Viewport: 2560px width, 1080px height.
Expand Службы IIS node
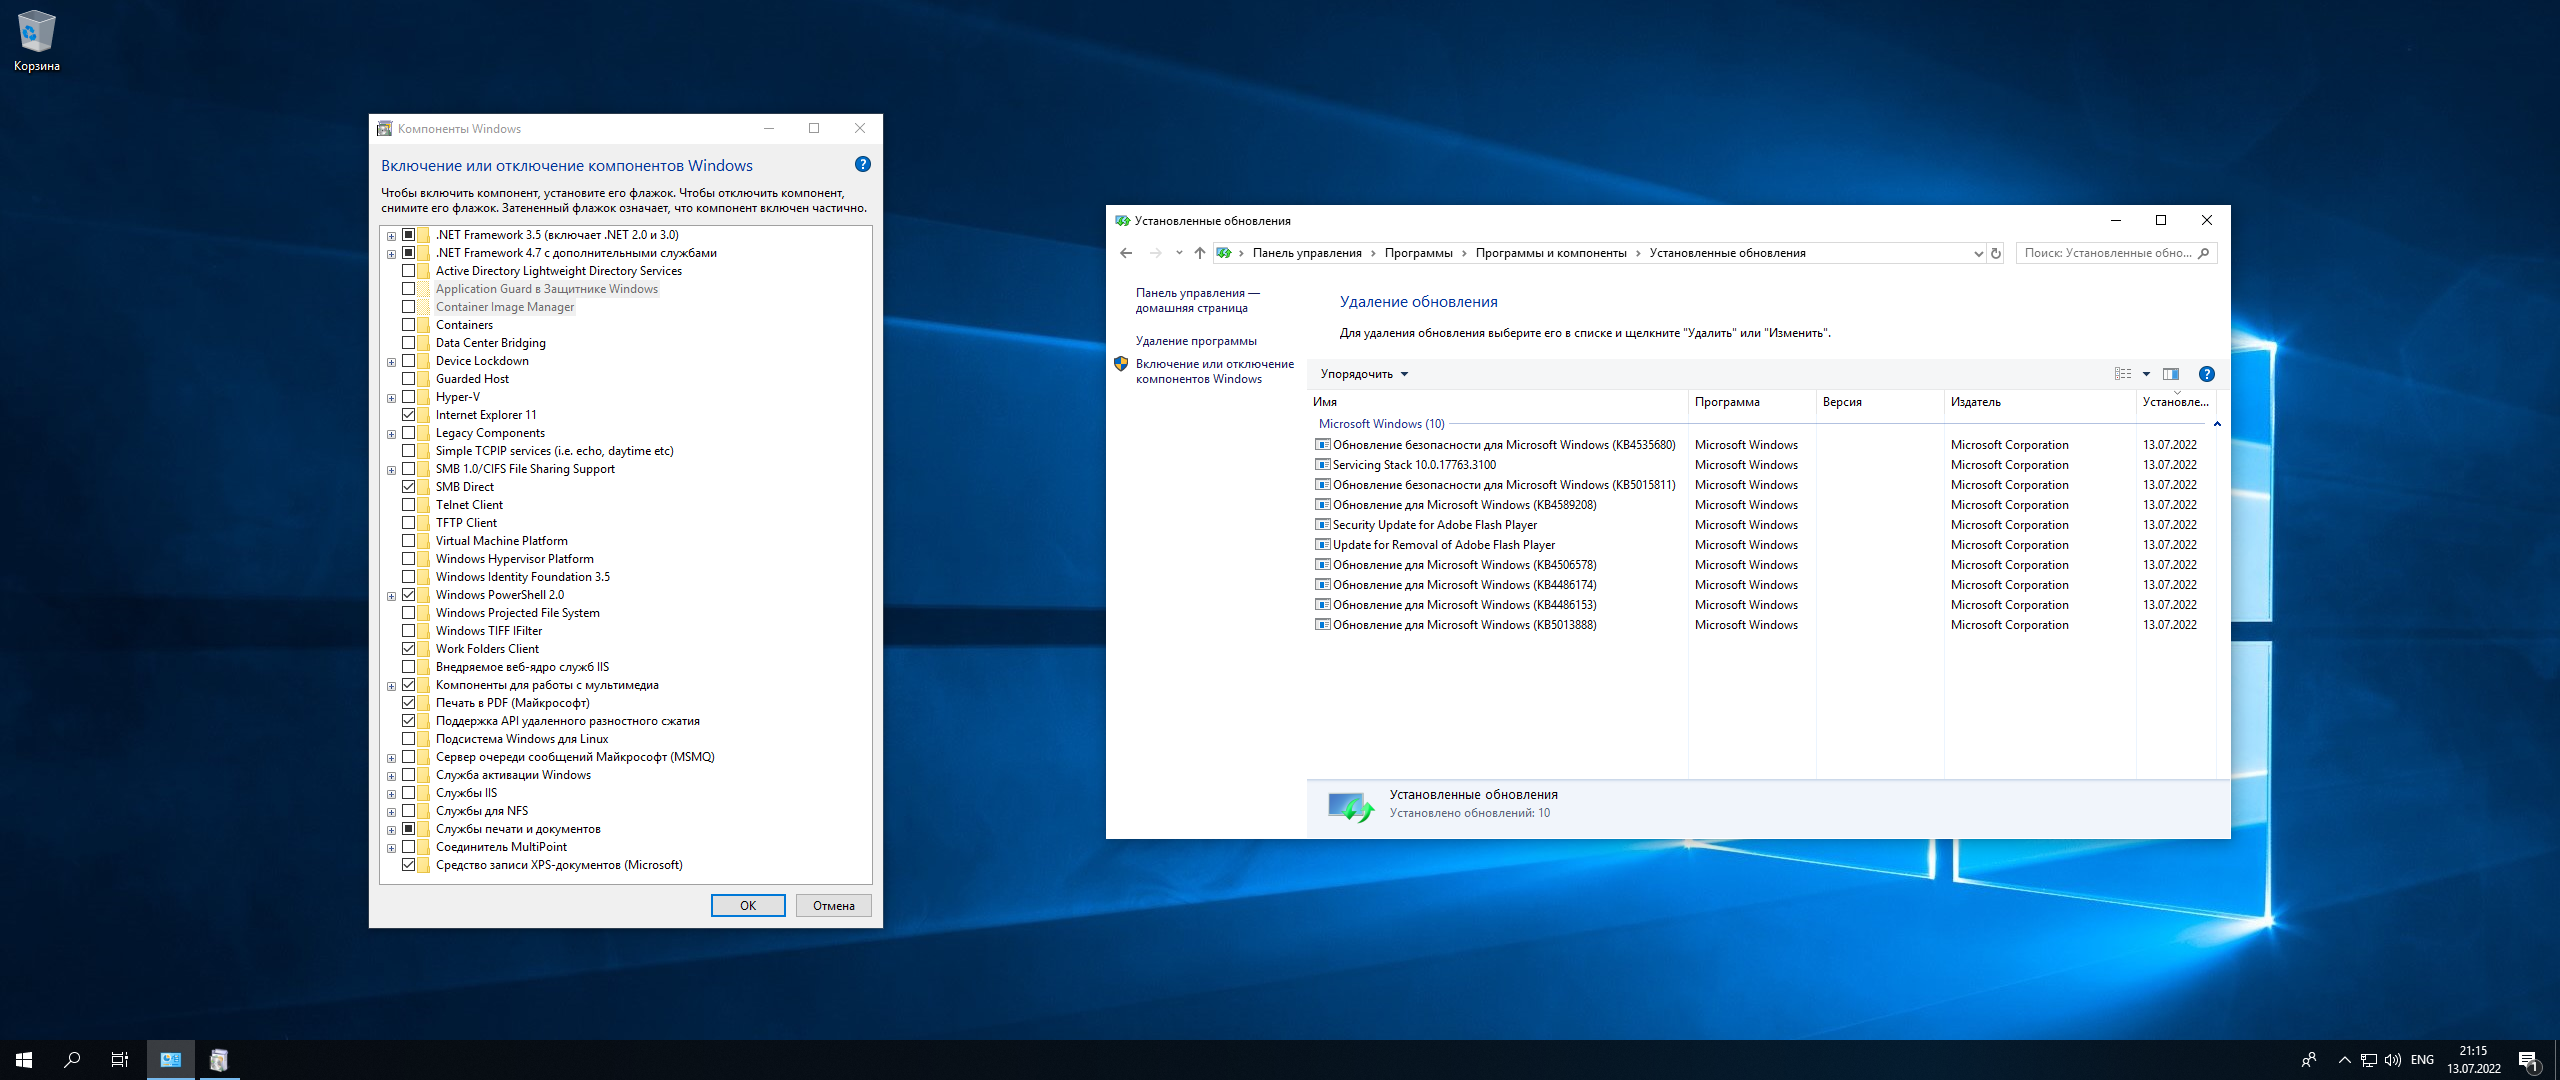pyautogui.click(x=392, y=794)
